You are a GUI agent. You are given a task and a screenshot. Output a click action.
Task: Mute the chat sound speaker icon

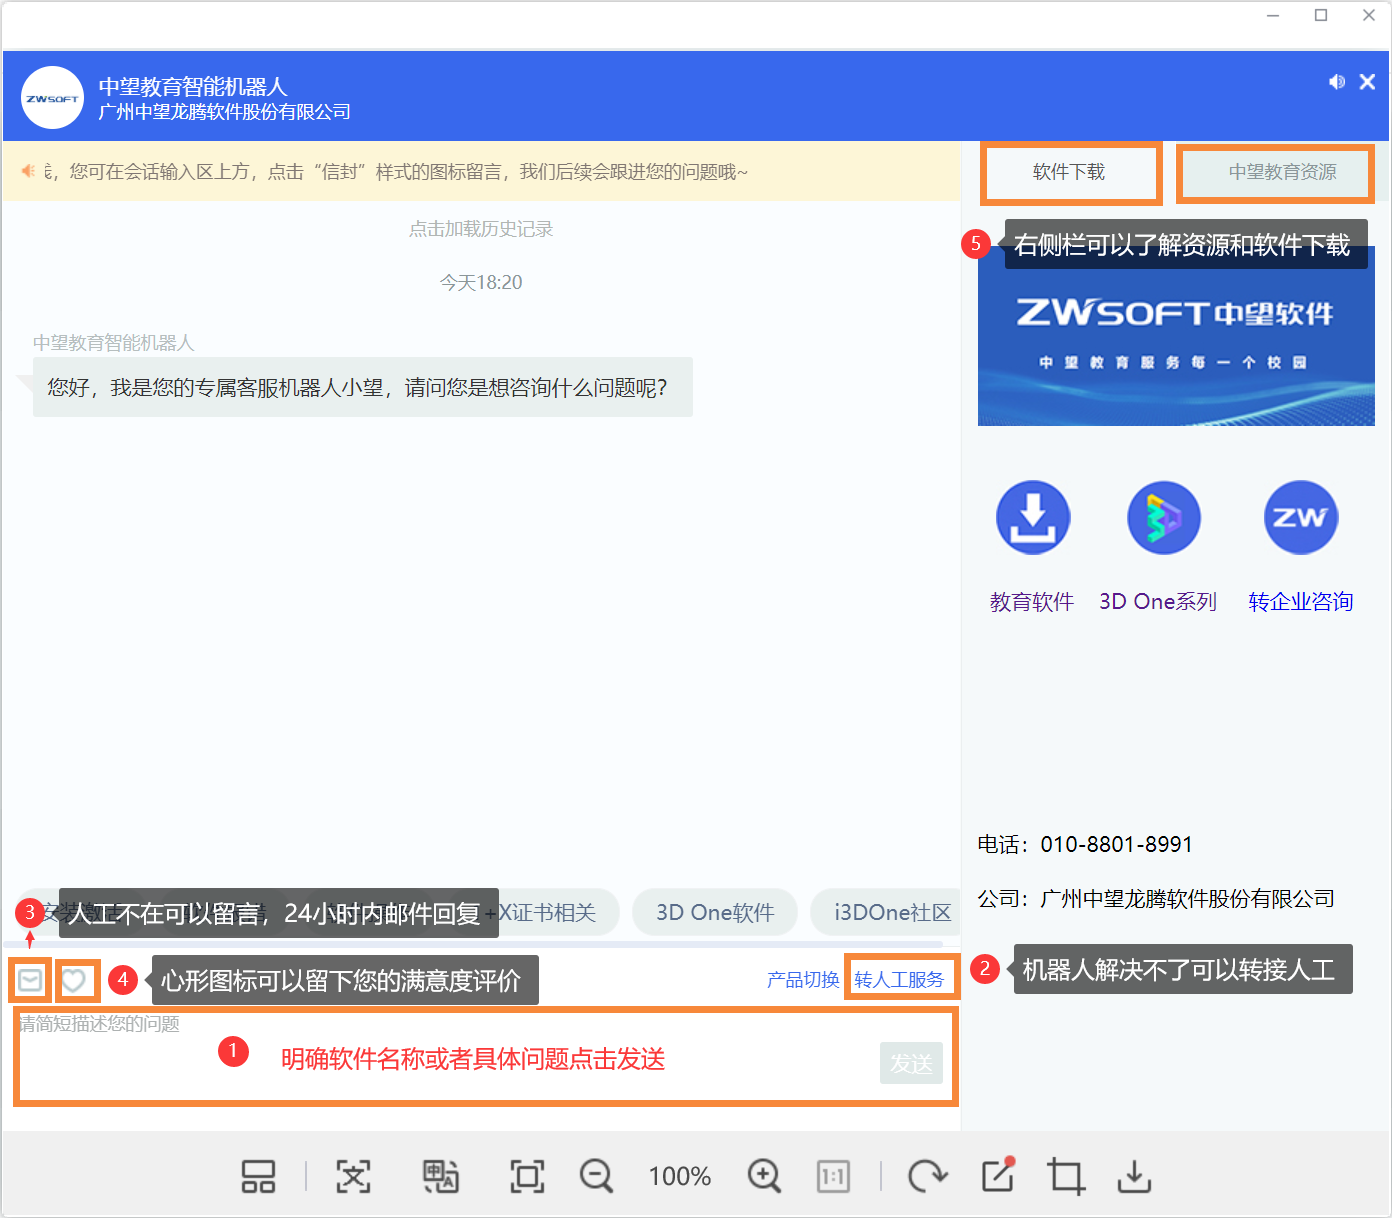click(x=1336, y=82)
